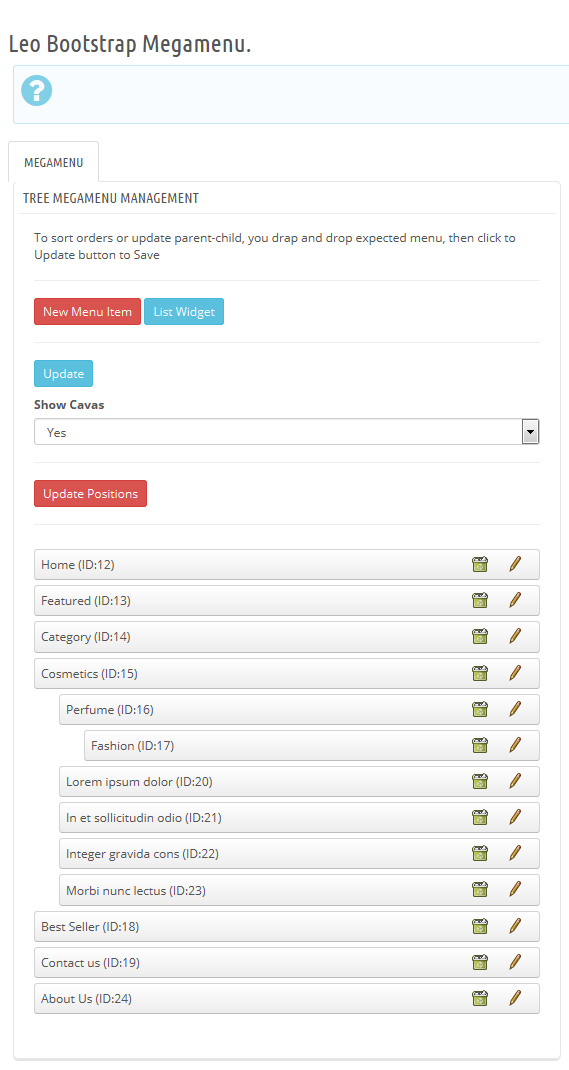
Task: Click the blue Update button
Action: pos(63,374)
